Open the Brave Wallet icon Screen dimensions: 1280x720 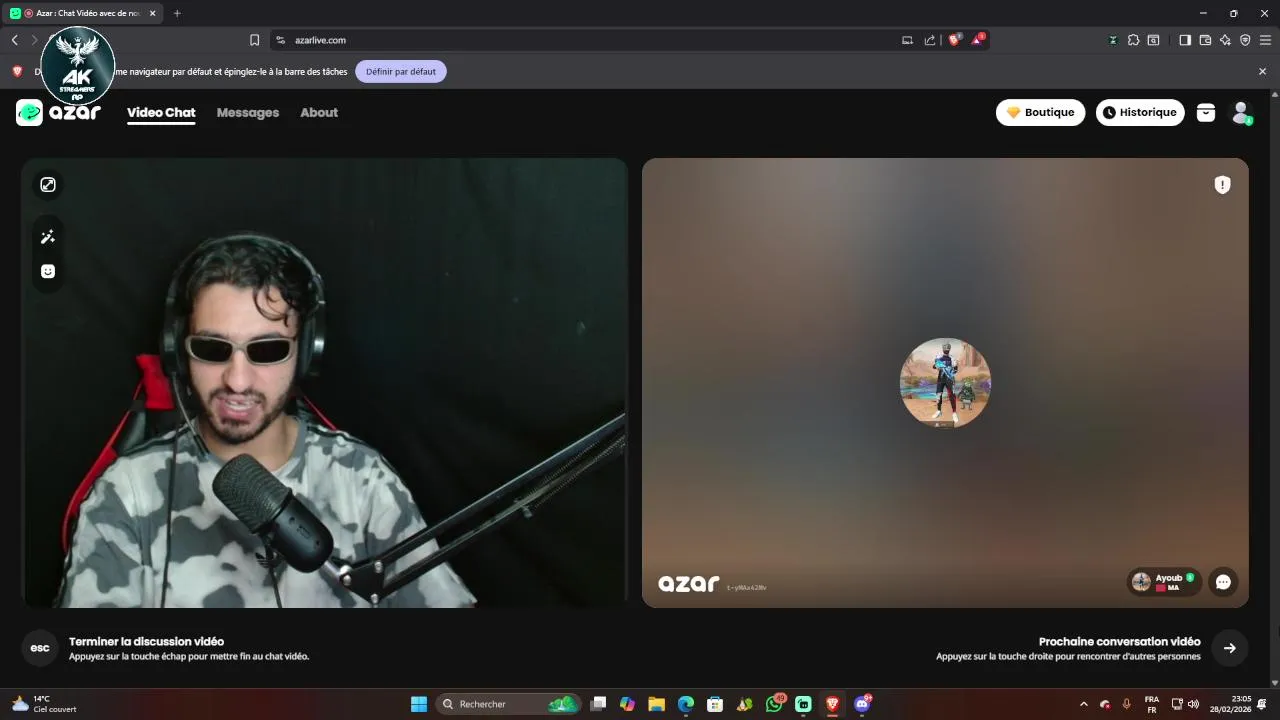click(x=1205, y=40)
